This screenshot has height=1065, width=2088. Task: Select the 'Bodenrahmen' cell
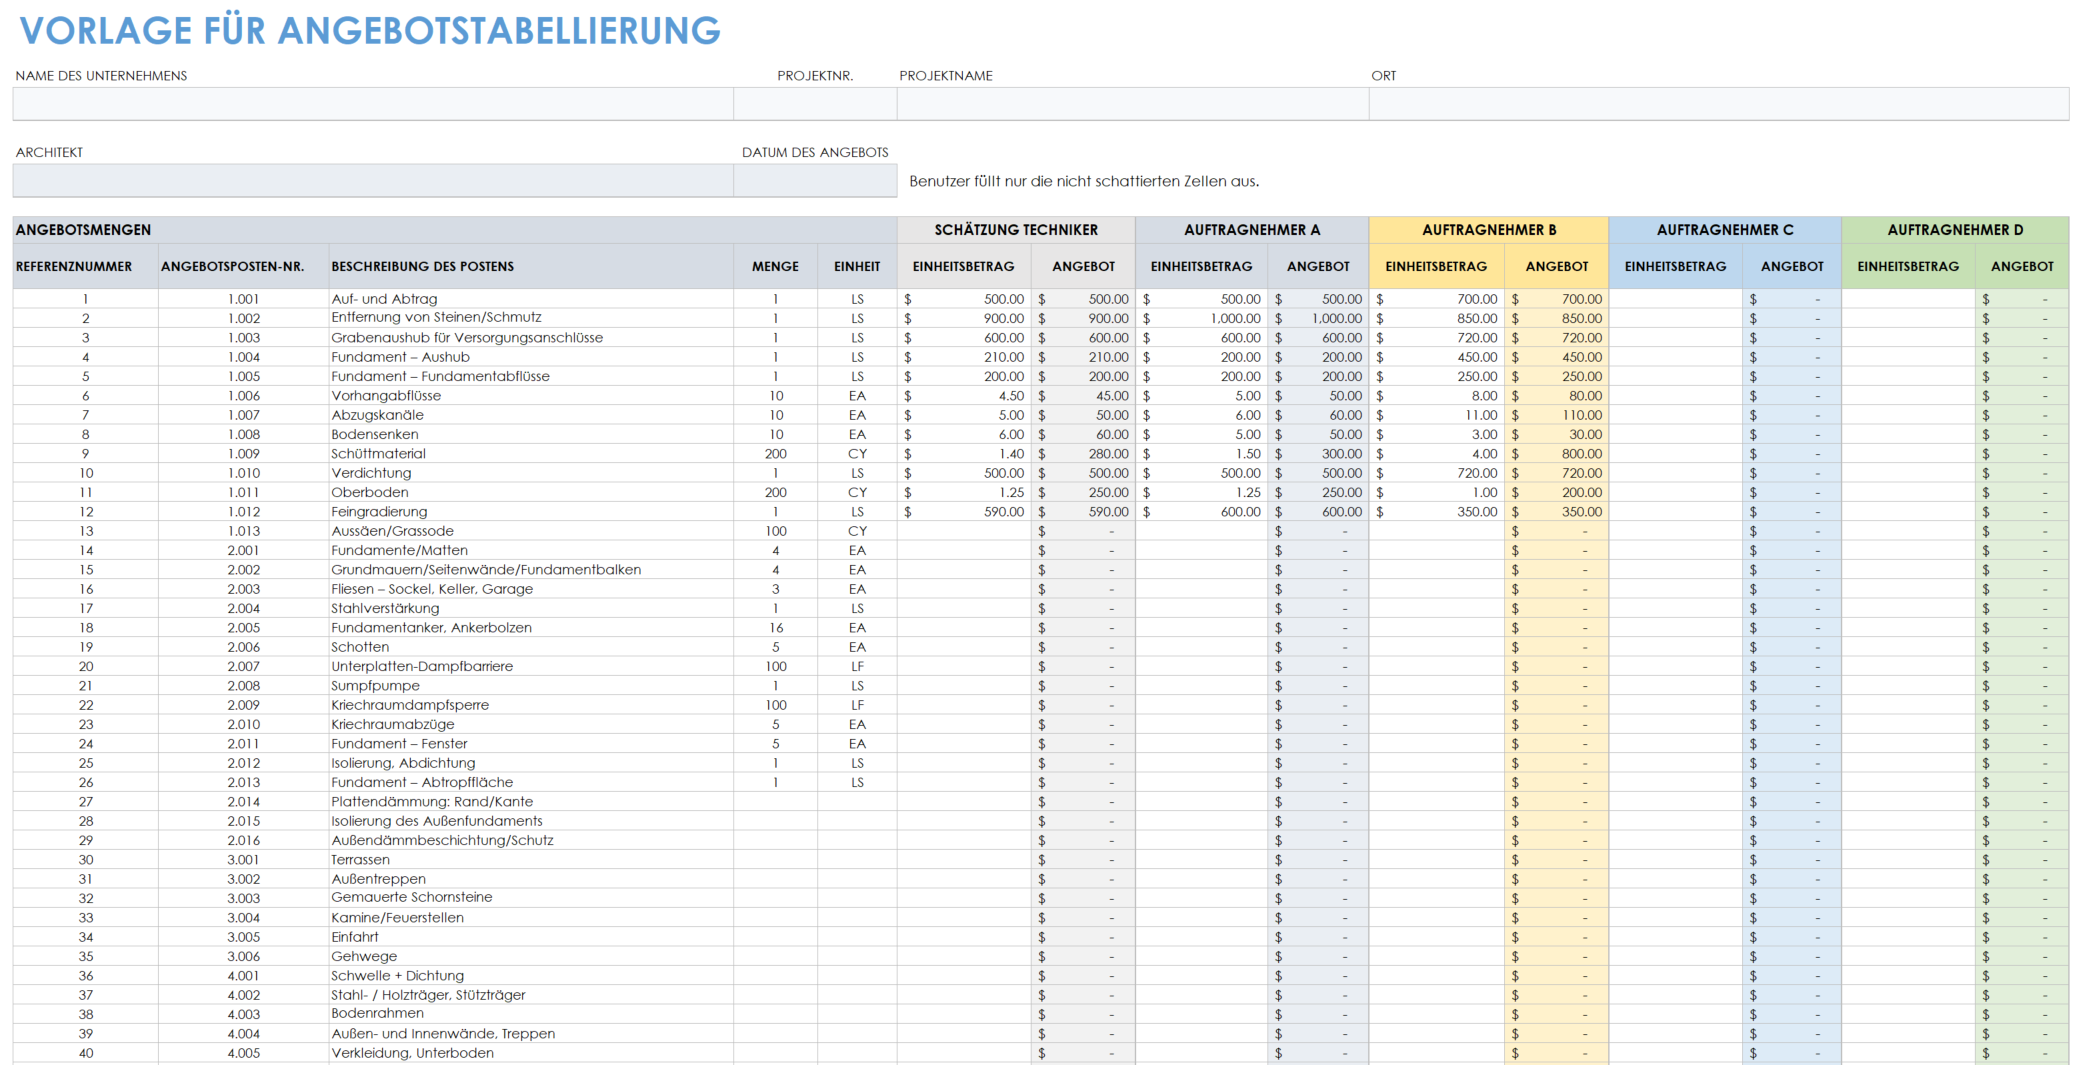point(531,1014)
